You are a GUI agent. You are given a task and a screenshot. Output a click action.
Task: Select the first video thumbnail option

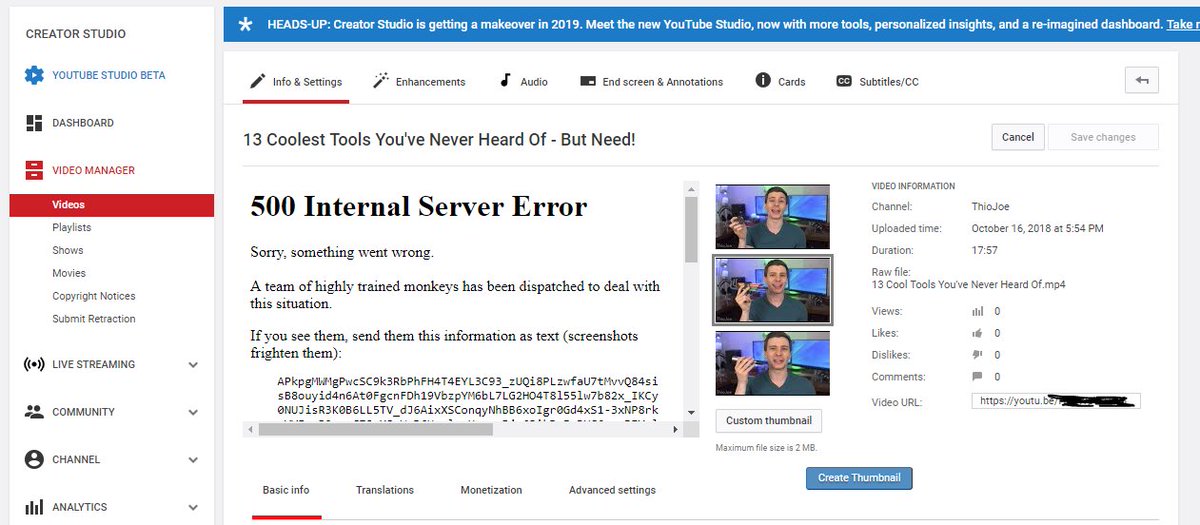[x=772, y=215]
